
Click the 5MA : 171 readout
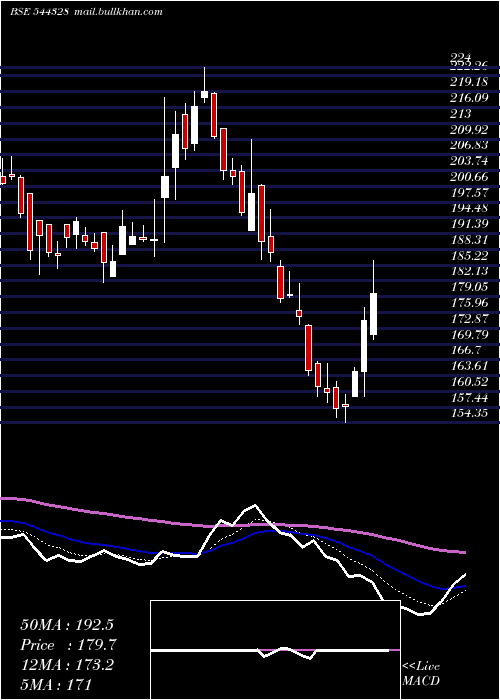(x=56, y=684)
